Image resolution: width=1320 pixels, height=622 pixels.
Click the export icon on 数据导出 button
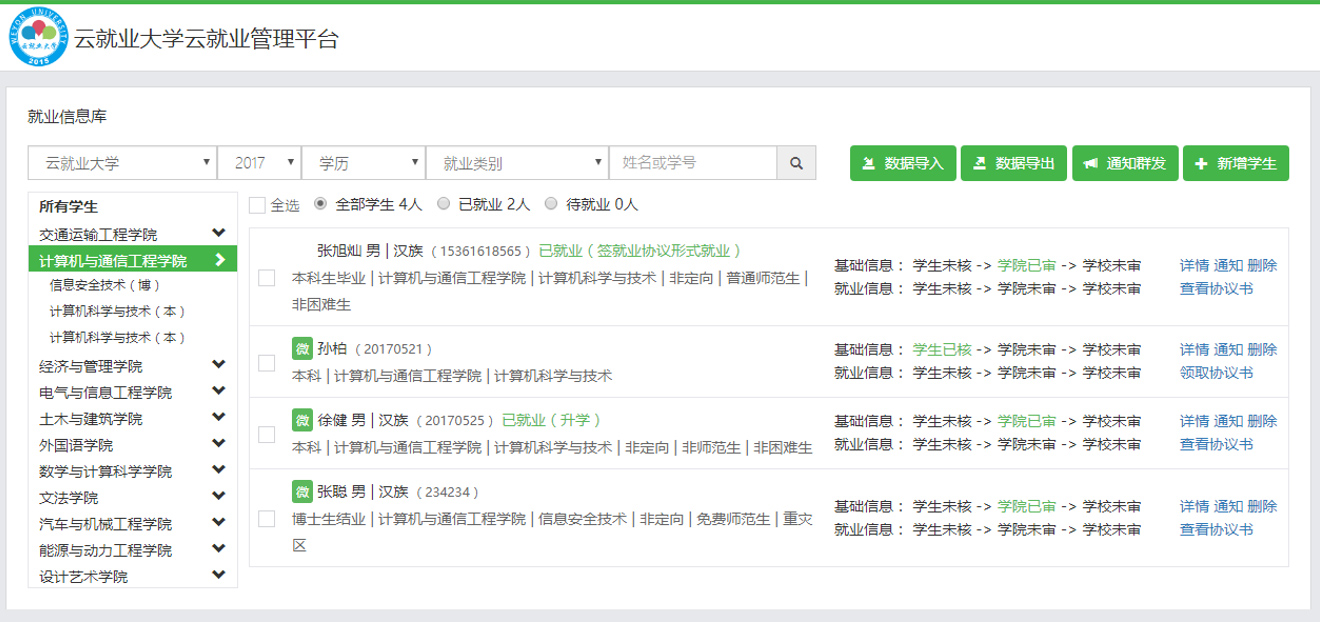point(978,162)
